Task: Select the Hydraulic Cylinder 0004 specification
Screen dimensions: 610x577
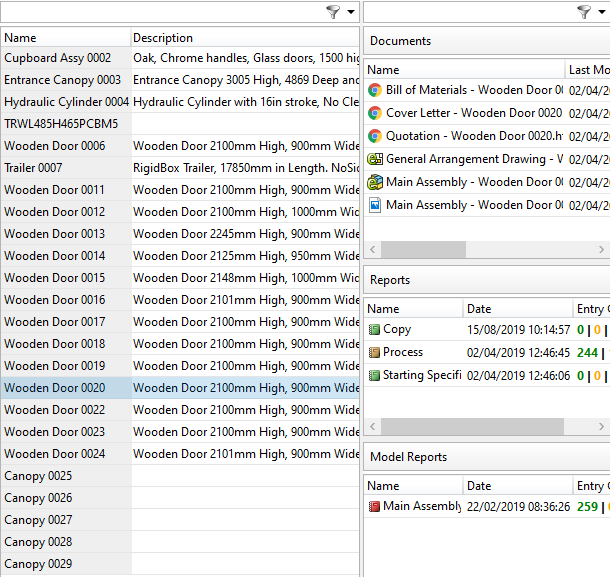Action: tap(66, 102)
